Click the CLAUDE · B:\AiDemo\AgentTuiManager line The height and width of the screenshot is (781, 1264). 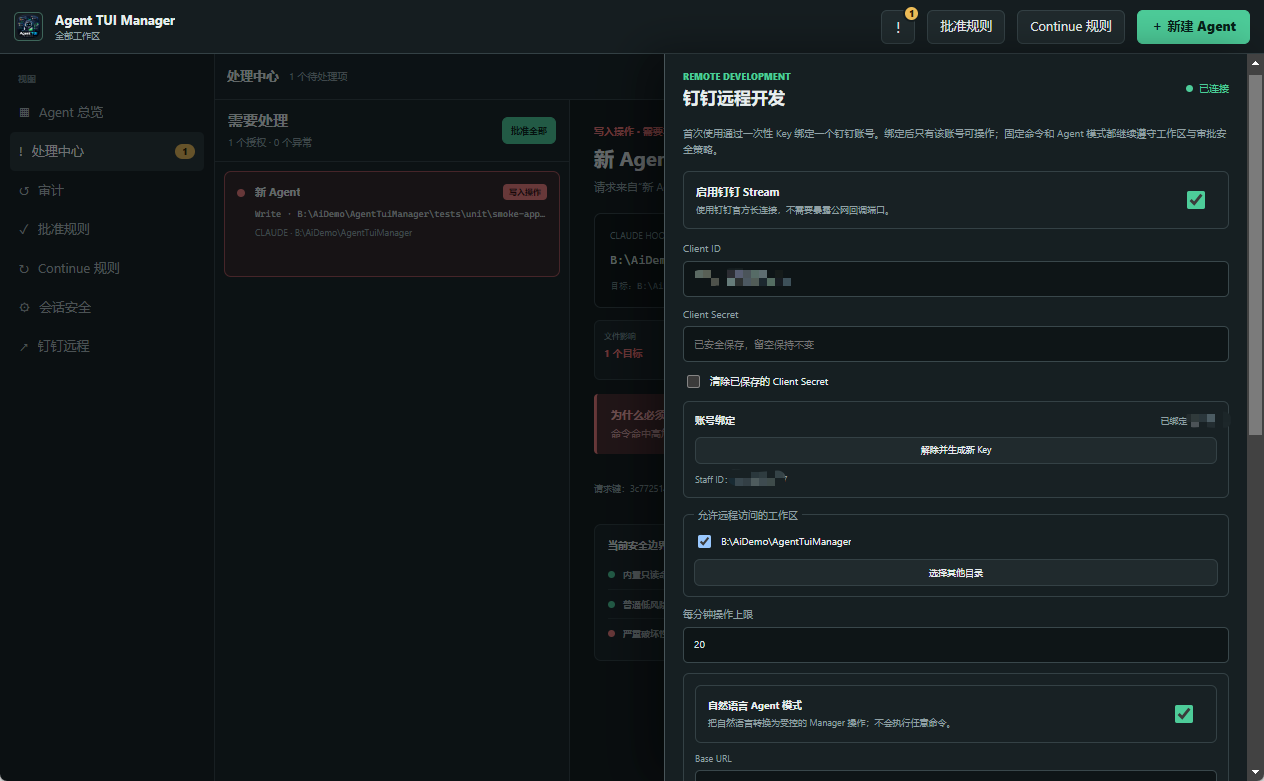(333, 233)
